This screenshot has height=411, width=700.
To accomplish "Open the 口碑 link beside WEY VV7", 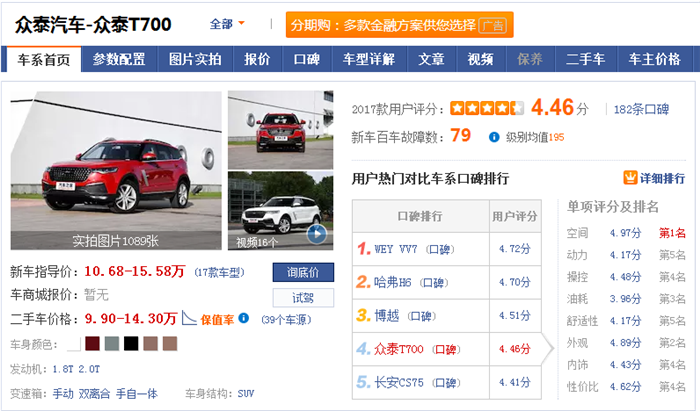I will 439,249.
